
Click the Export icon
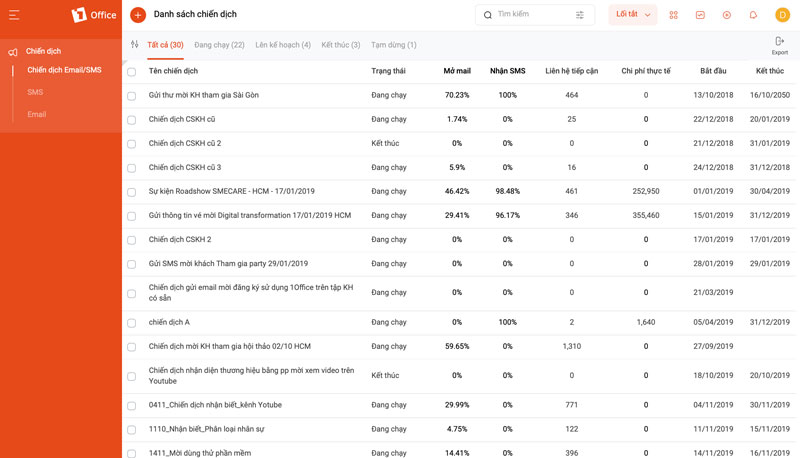pos(780,45)
